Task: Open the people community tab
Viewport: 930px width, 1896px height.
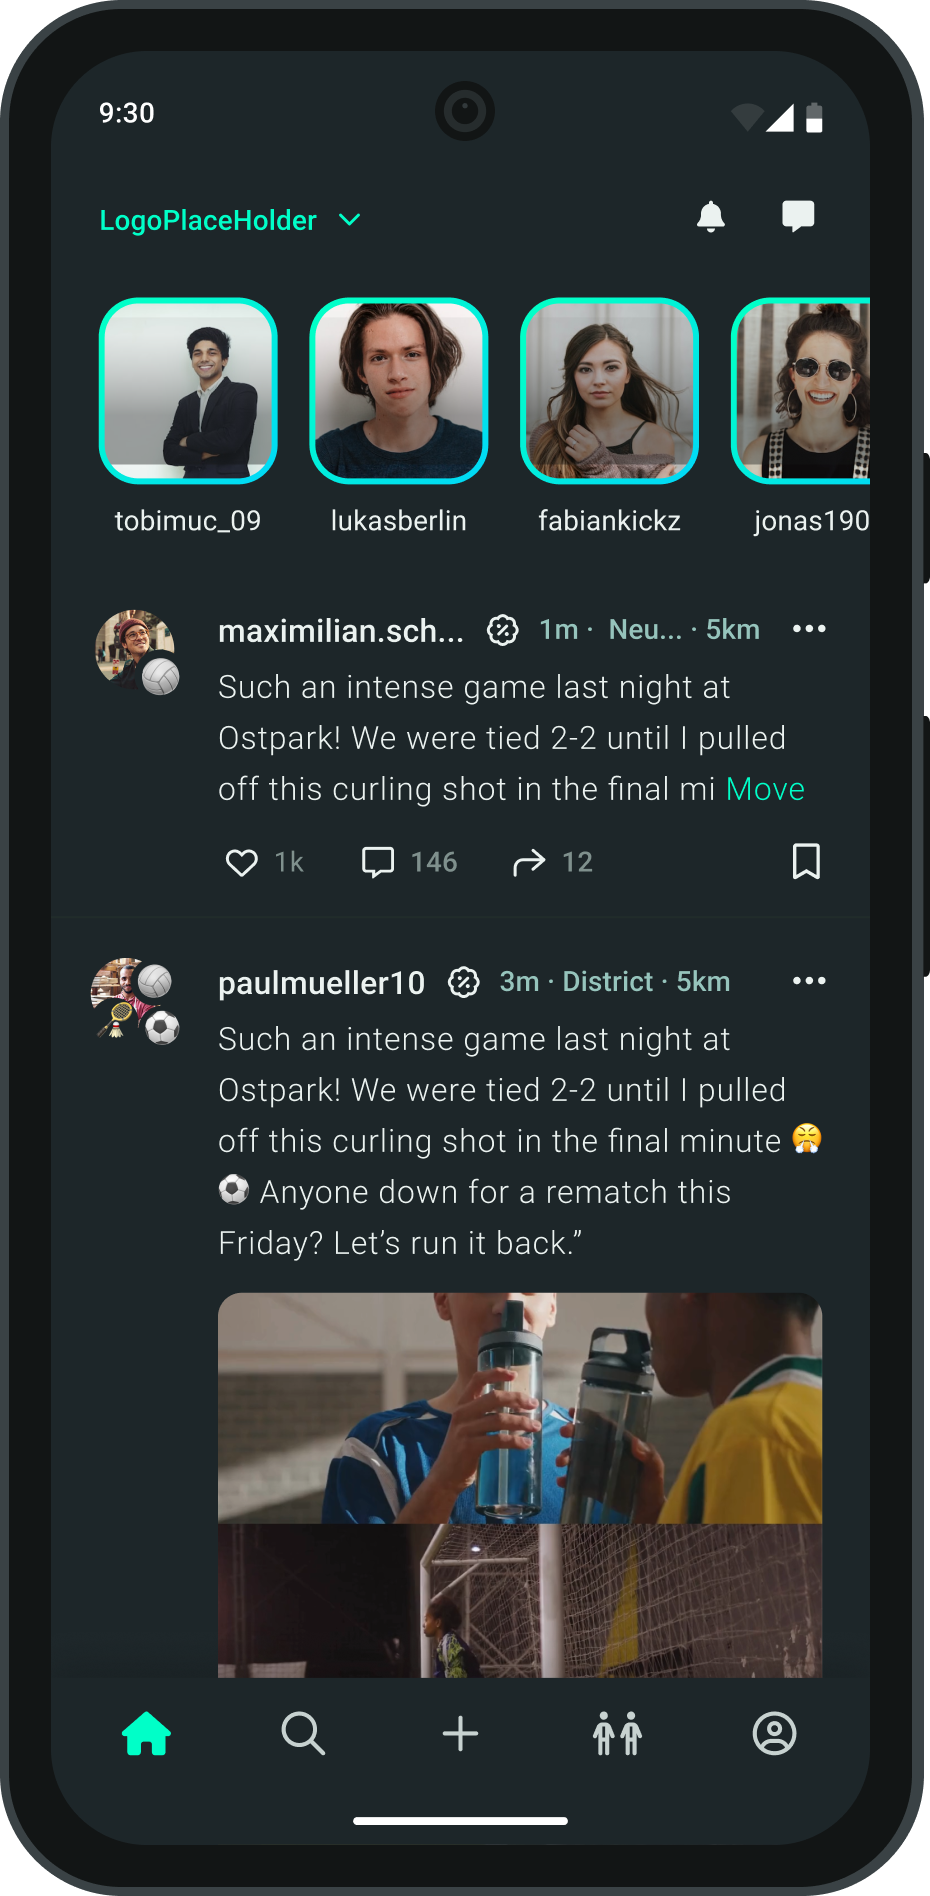Action: pyautogui.click(x=617, y=1733)
